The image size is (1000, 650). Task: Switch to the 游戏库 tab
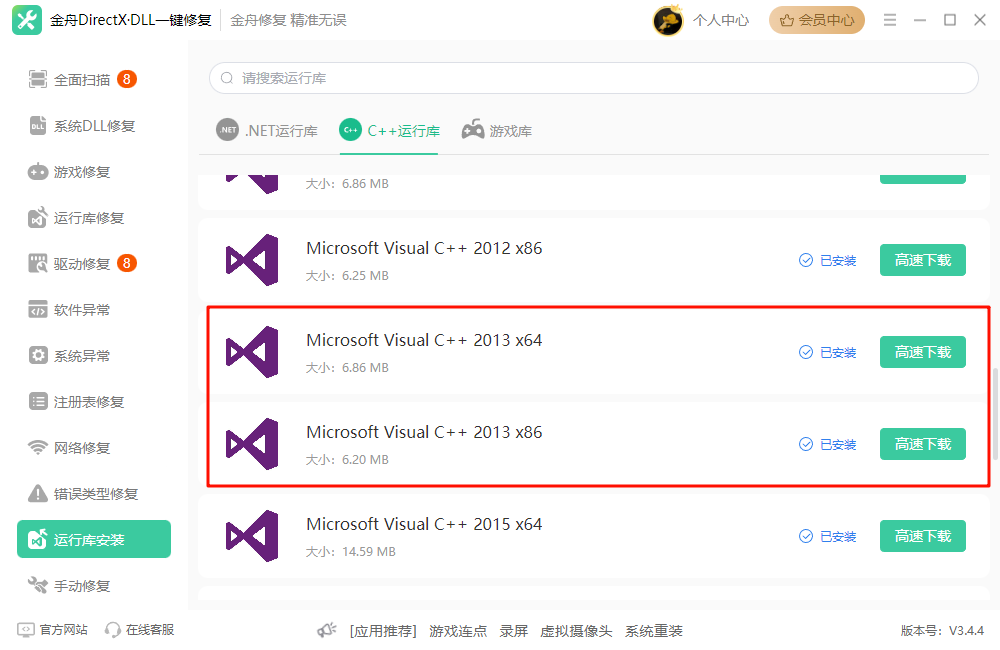497,131
